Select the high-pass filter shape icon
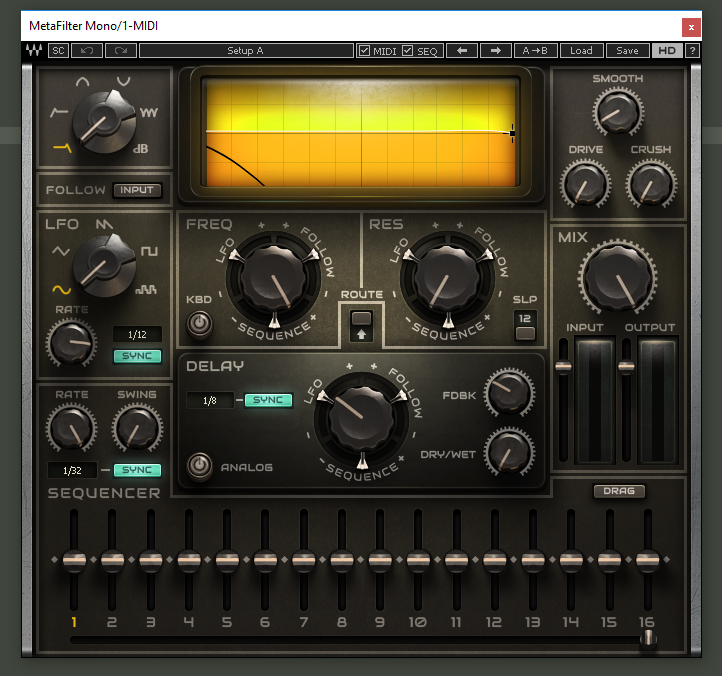722x676 pixels. pos(58,112)
